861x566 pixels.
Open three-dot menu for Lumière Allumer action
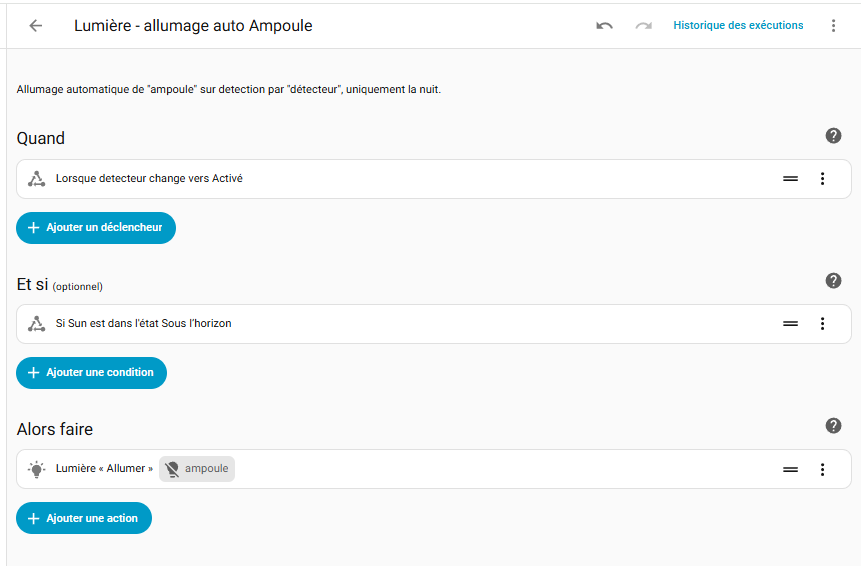(822, 469)
